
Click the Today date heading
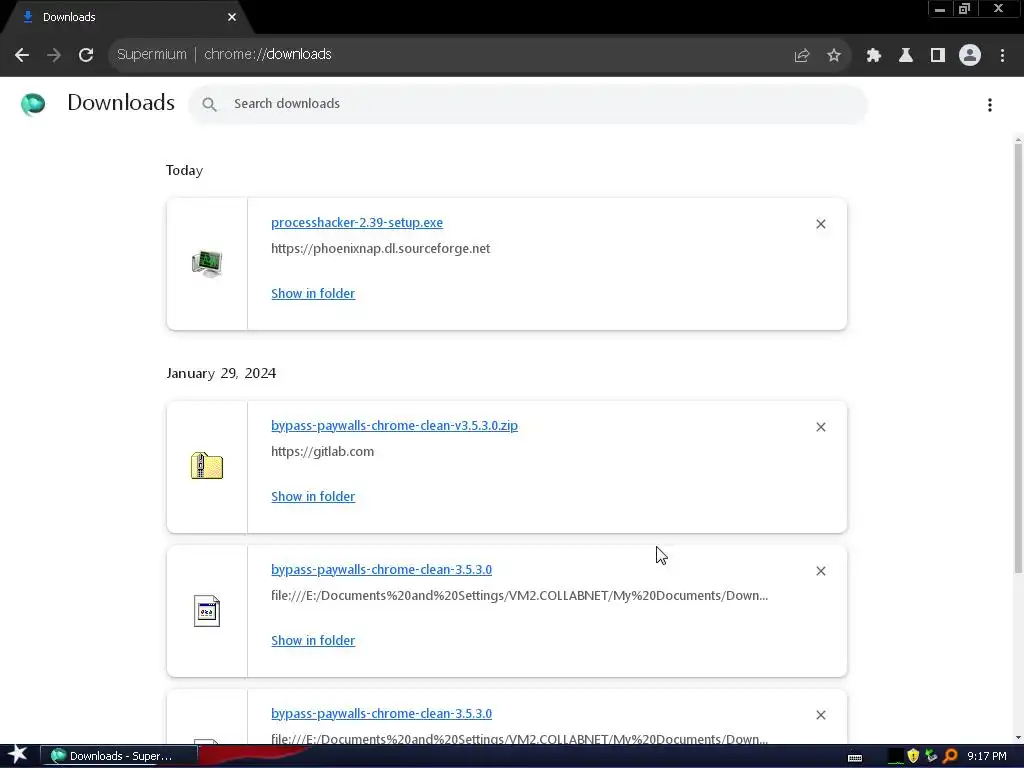[x=184, y=170]
